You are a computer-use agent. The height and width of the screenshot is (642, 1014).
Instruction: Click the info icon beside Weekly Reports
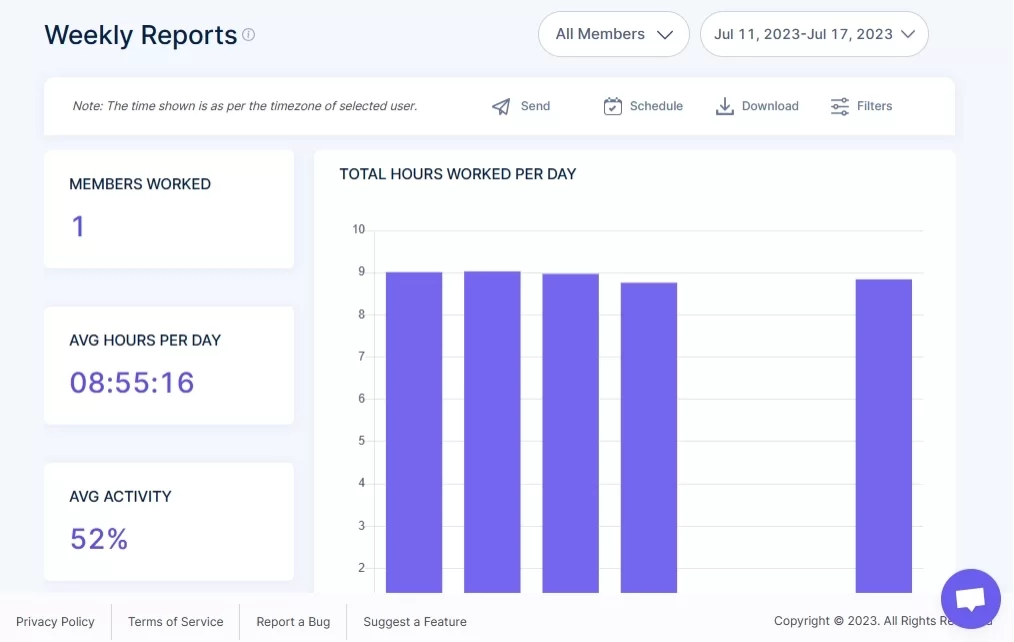(247, 35)
